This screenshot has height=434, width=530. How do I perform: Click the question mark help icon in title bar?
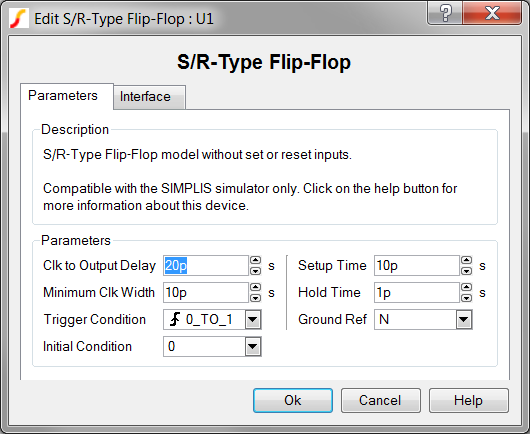pyautogui.click(x=445, y=13)
